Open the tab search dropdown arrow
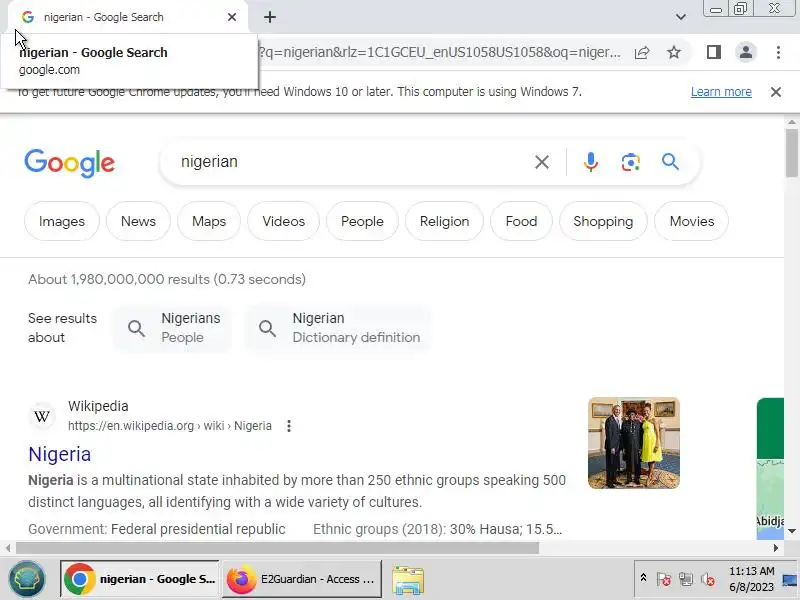This screenshot has width=800, height=600. click(681, 17)
